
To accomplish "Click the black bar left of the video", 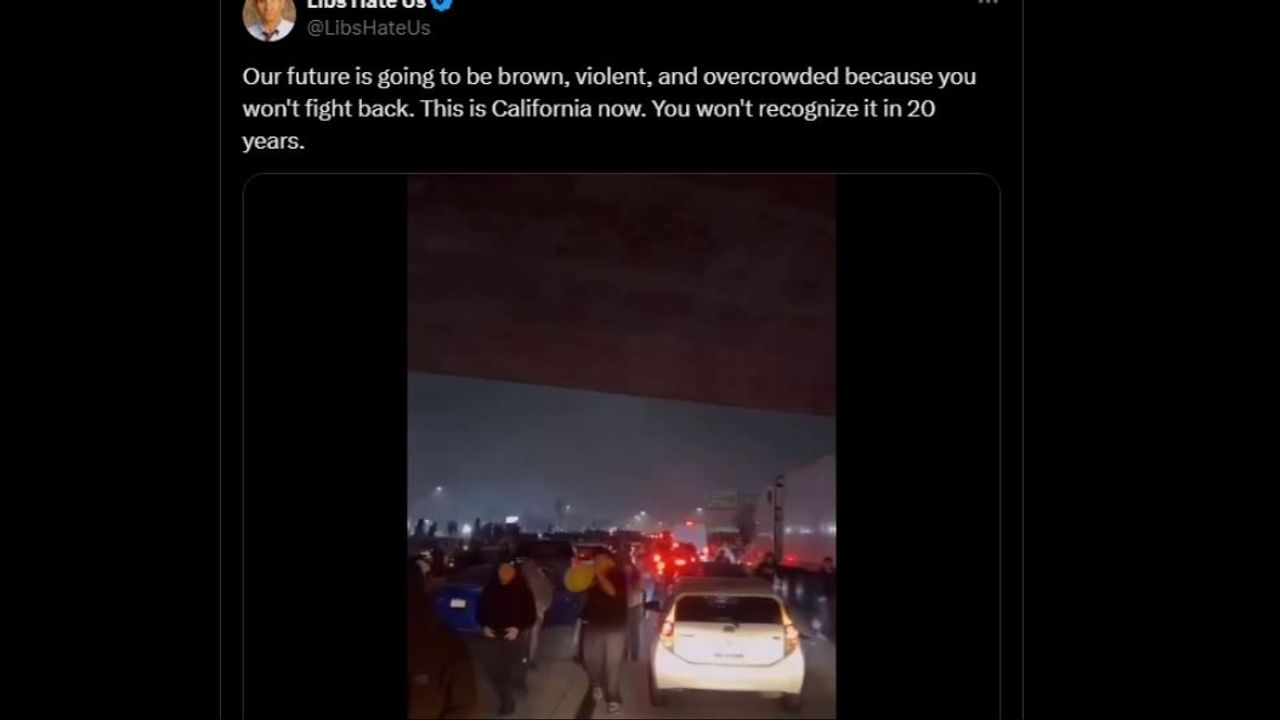I will click(x=325, y=447).
